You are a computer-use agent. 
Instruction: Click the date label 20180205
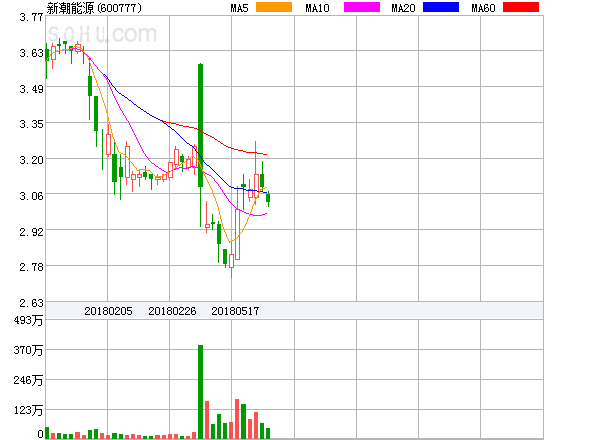tap(108, 311)
